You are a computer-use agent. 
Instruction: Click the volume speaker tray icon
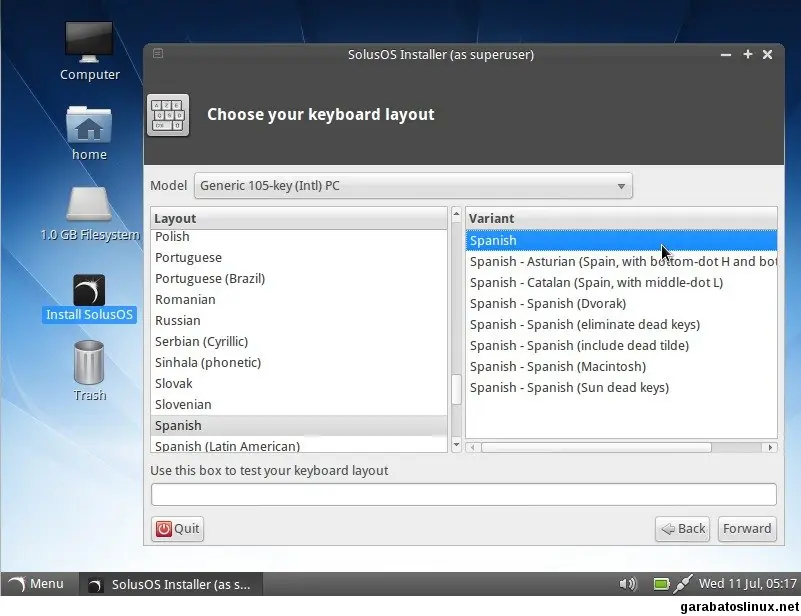coord(628,583)
